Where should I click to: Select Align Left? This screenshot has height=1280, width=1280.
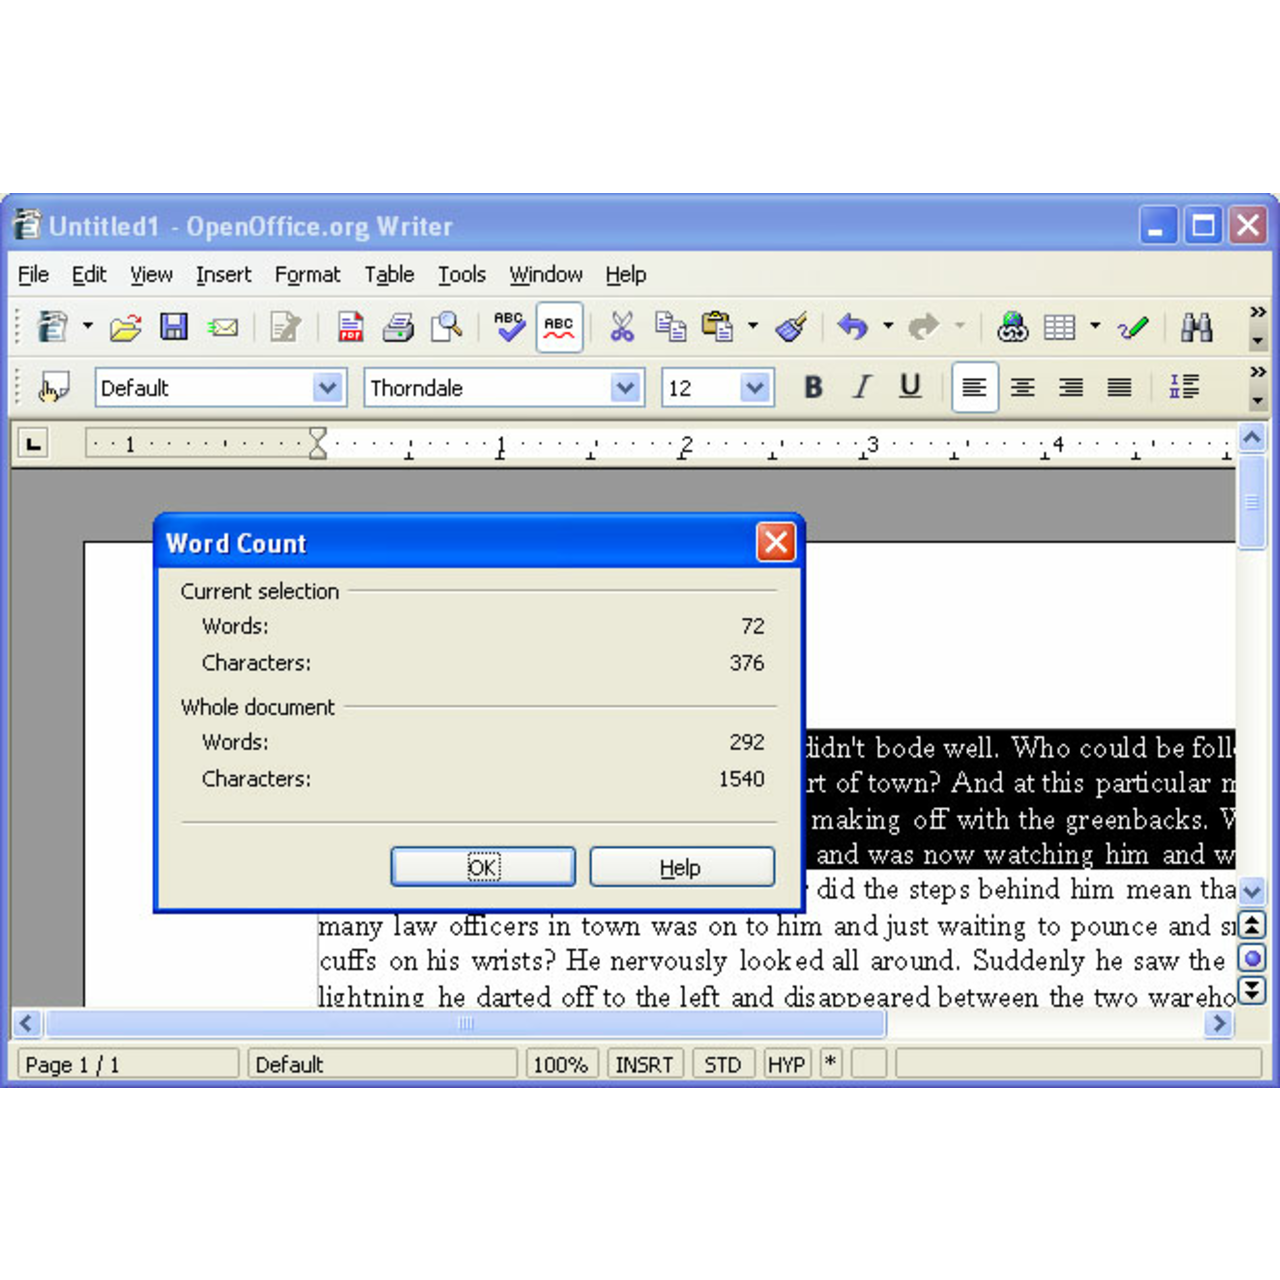(974, 387)
